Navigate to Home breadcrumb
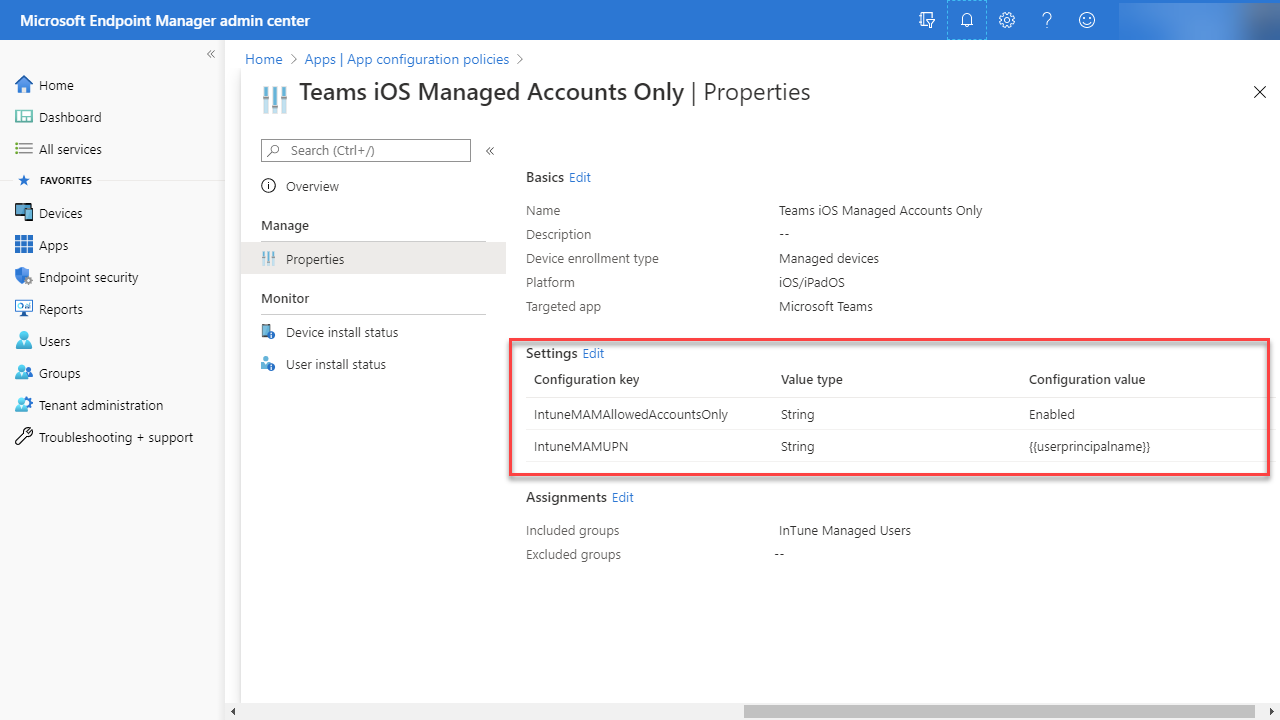This screenshot has height=720, width=1280. click(264, 59)
